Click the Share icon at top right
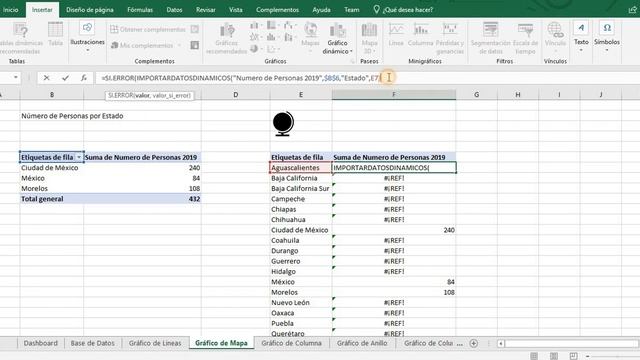The height and width of the screenshot is (360, 640). click(x=632, y=9)
